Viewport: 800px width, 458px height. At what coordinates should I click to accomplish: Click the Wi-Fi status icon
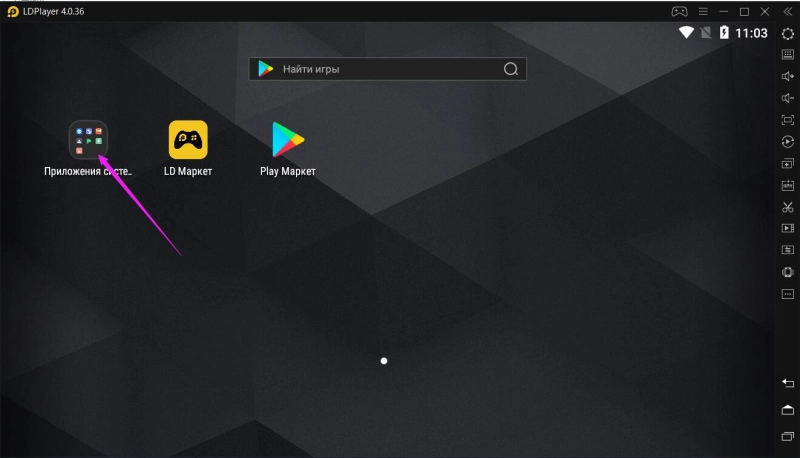click(686, 33)
